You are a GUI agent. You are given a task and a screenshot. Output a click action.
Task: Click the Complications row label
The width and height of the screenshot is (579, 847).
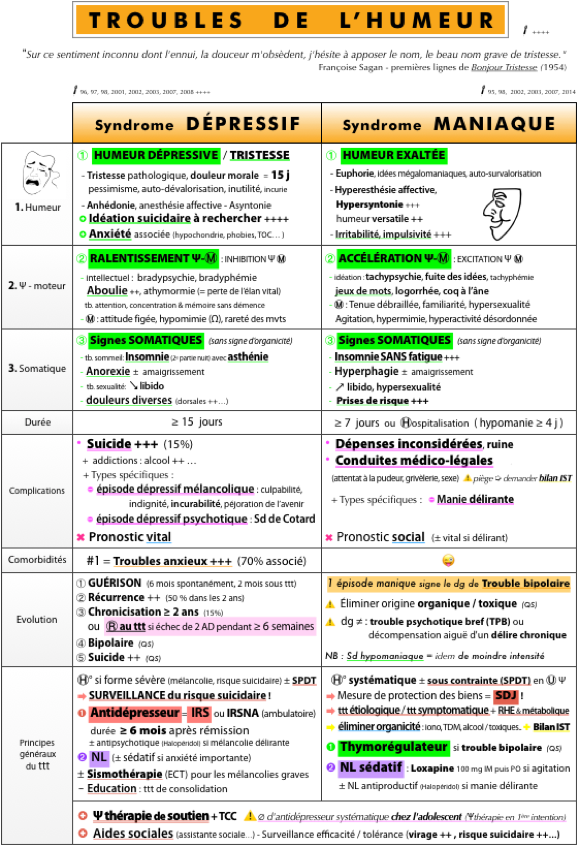(37, 490)
